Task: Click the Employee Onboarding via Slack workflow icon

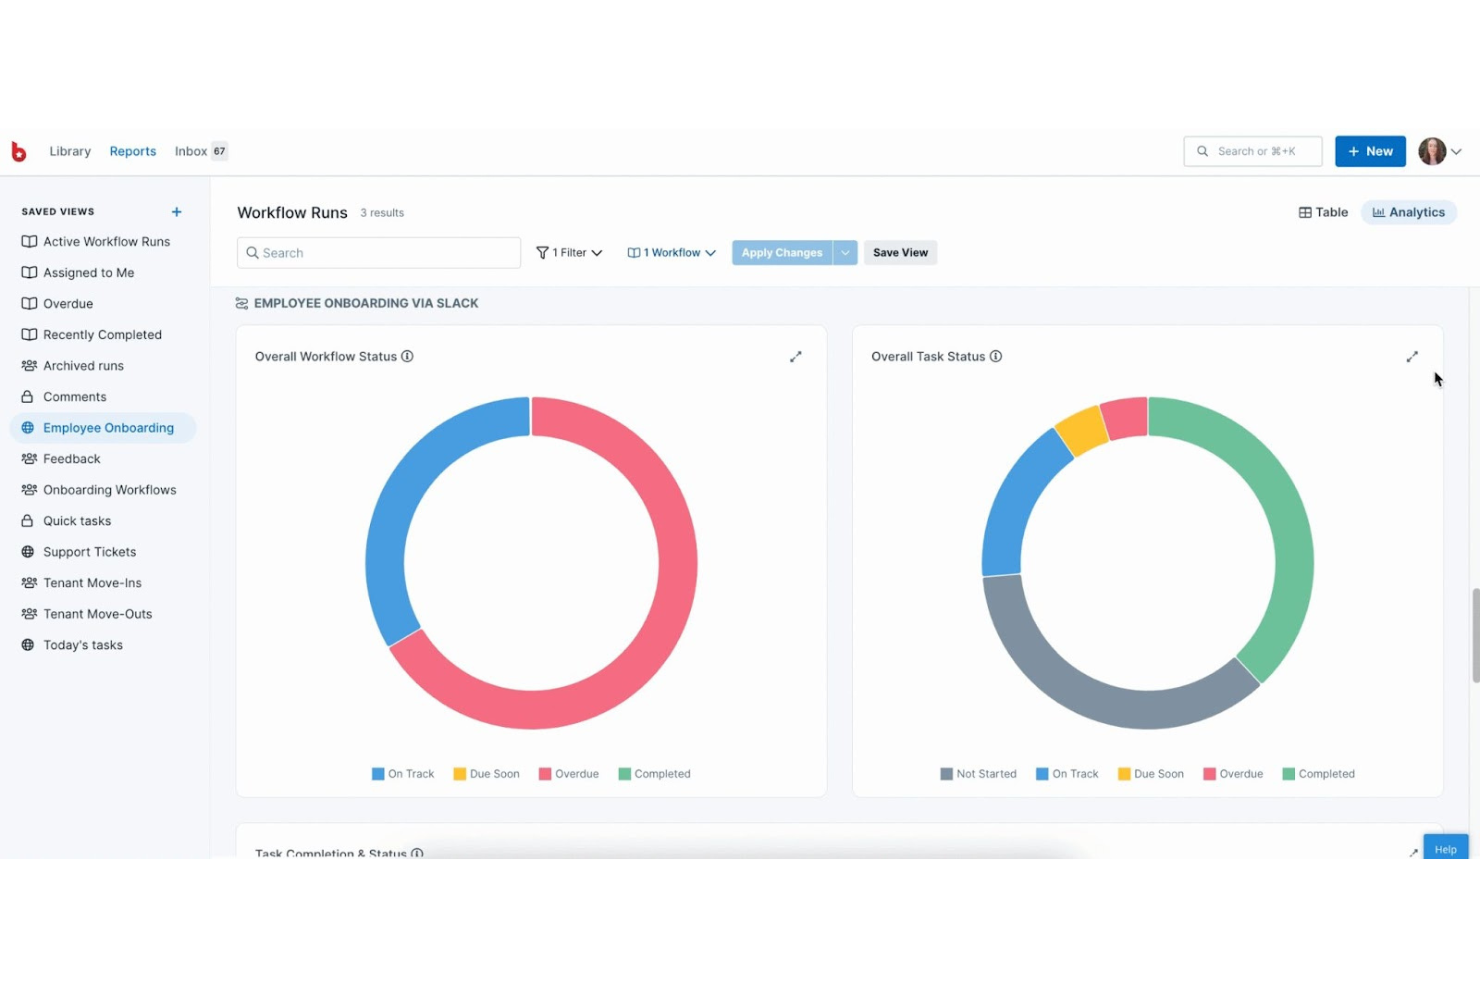Action: pos(242,303)
